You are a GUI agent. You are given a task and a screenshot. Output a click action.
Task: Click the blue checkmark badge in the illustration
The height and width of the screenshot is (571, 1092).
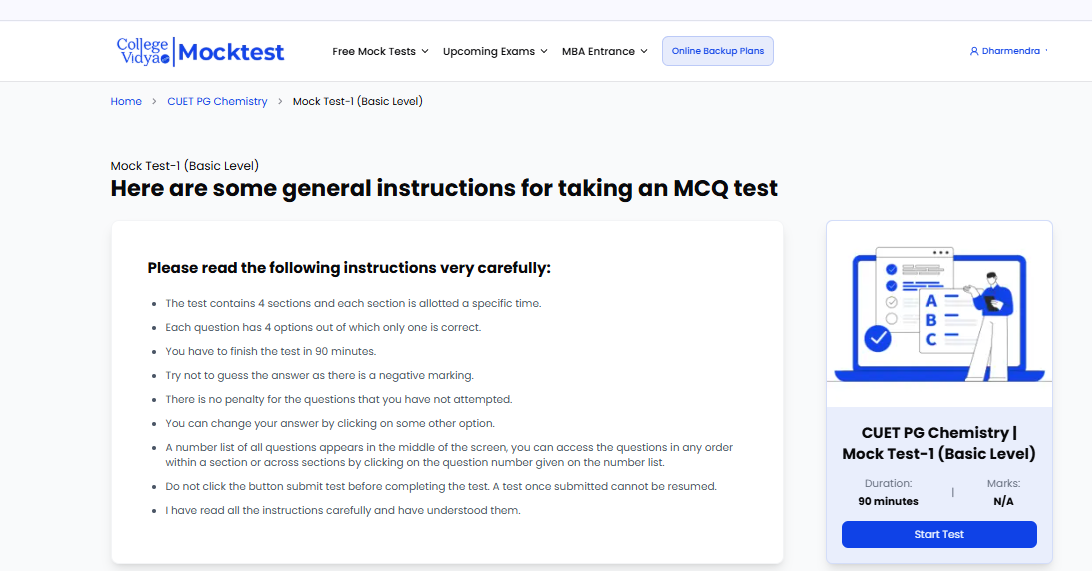click(878, 339)
